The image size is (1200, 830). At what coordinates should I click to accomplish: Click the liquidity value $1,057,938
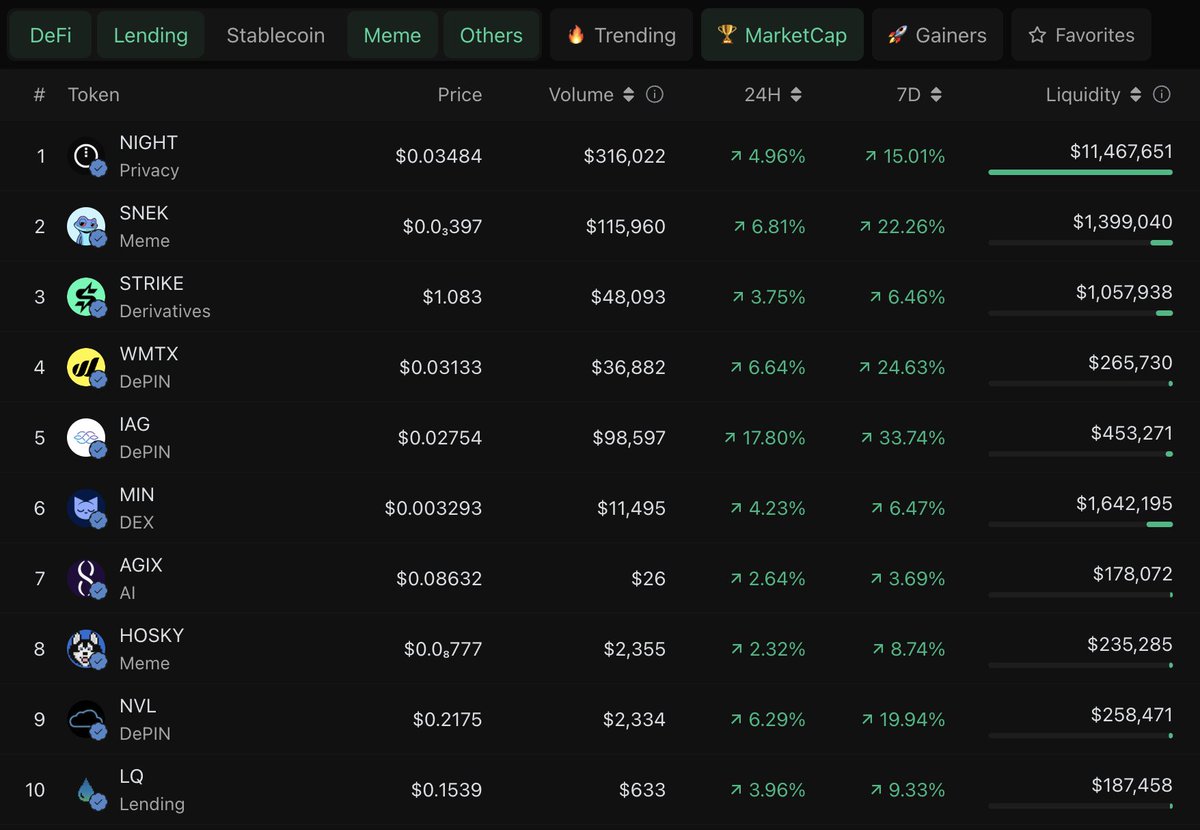coord(1124,292)
